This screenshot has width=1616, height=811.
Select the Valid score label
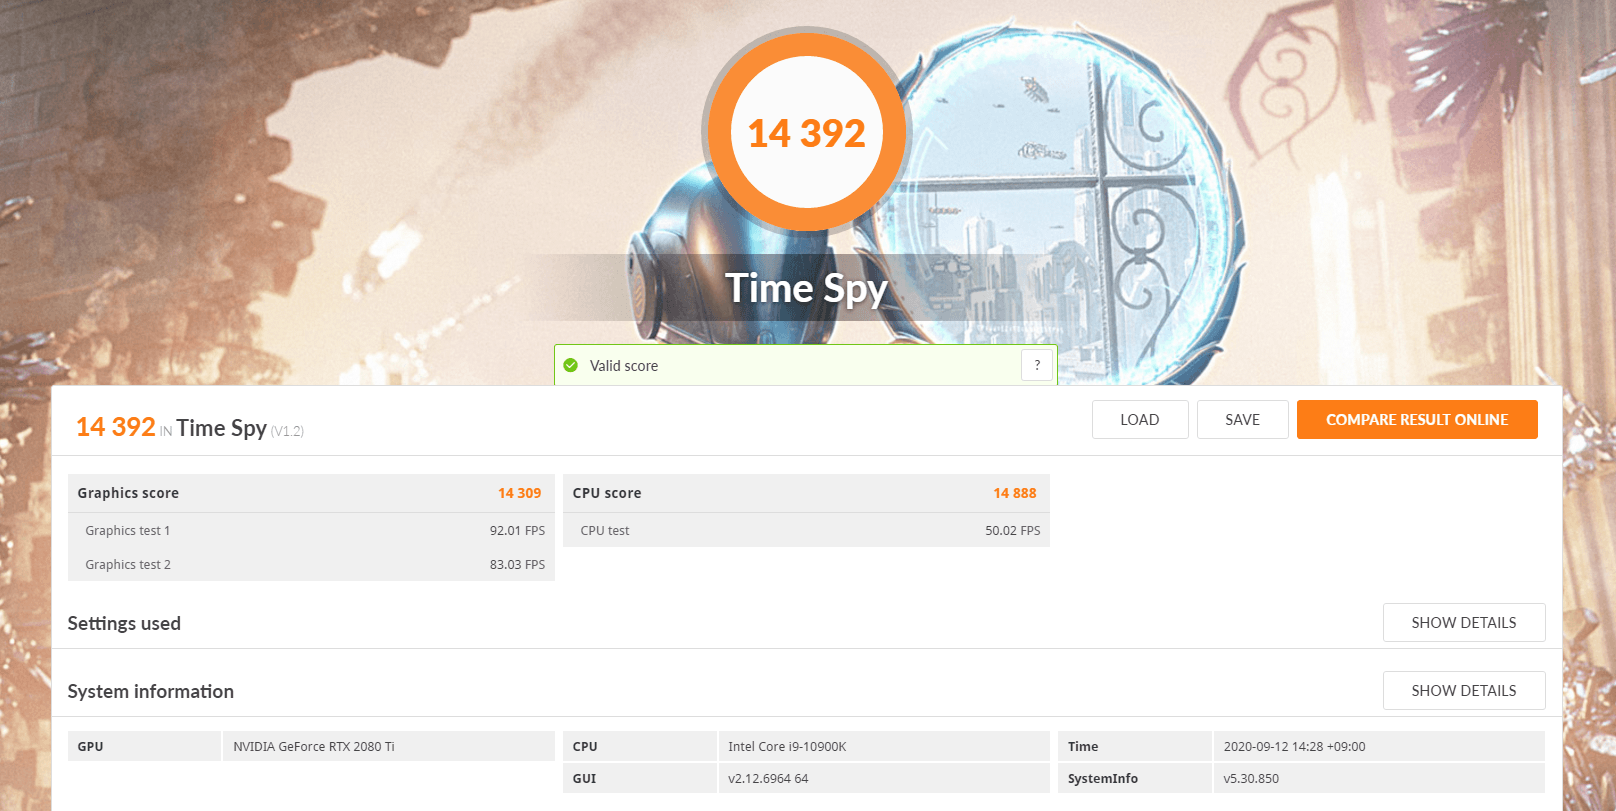[624, 366]
